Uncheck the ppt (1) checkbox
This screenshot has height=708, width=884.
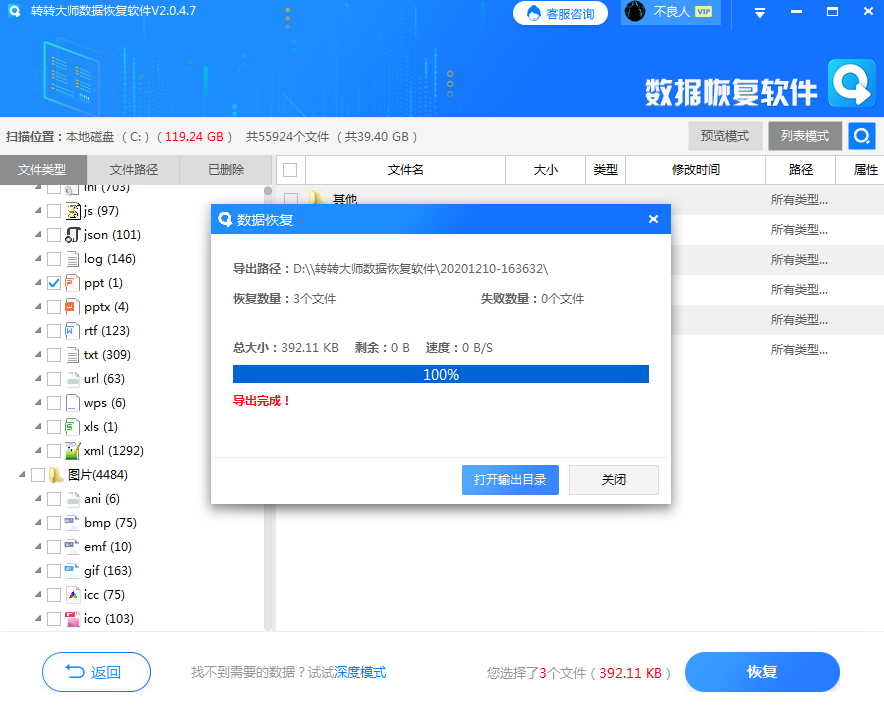click(x=55, y=282)
